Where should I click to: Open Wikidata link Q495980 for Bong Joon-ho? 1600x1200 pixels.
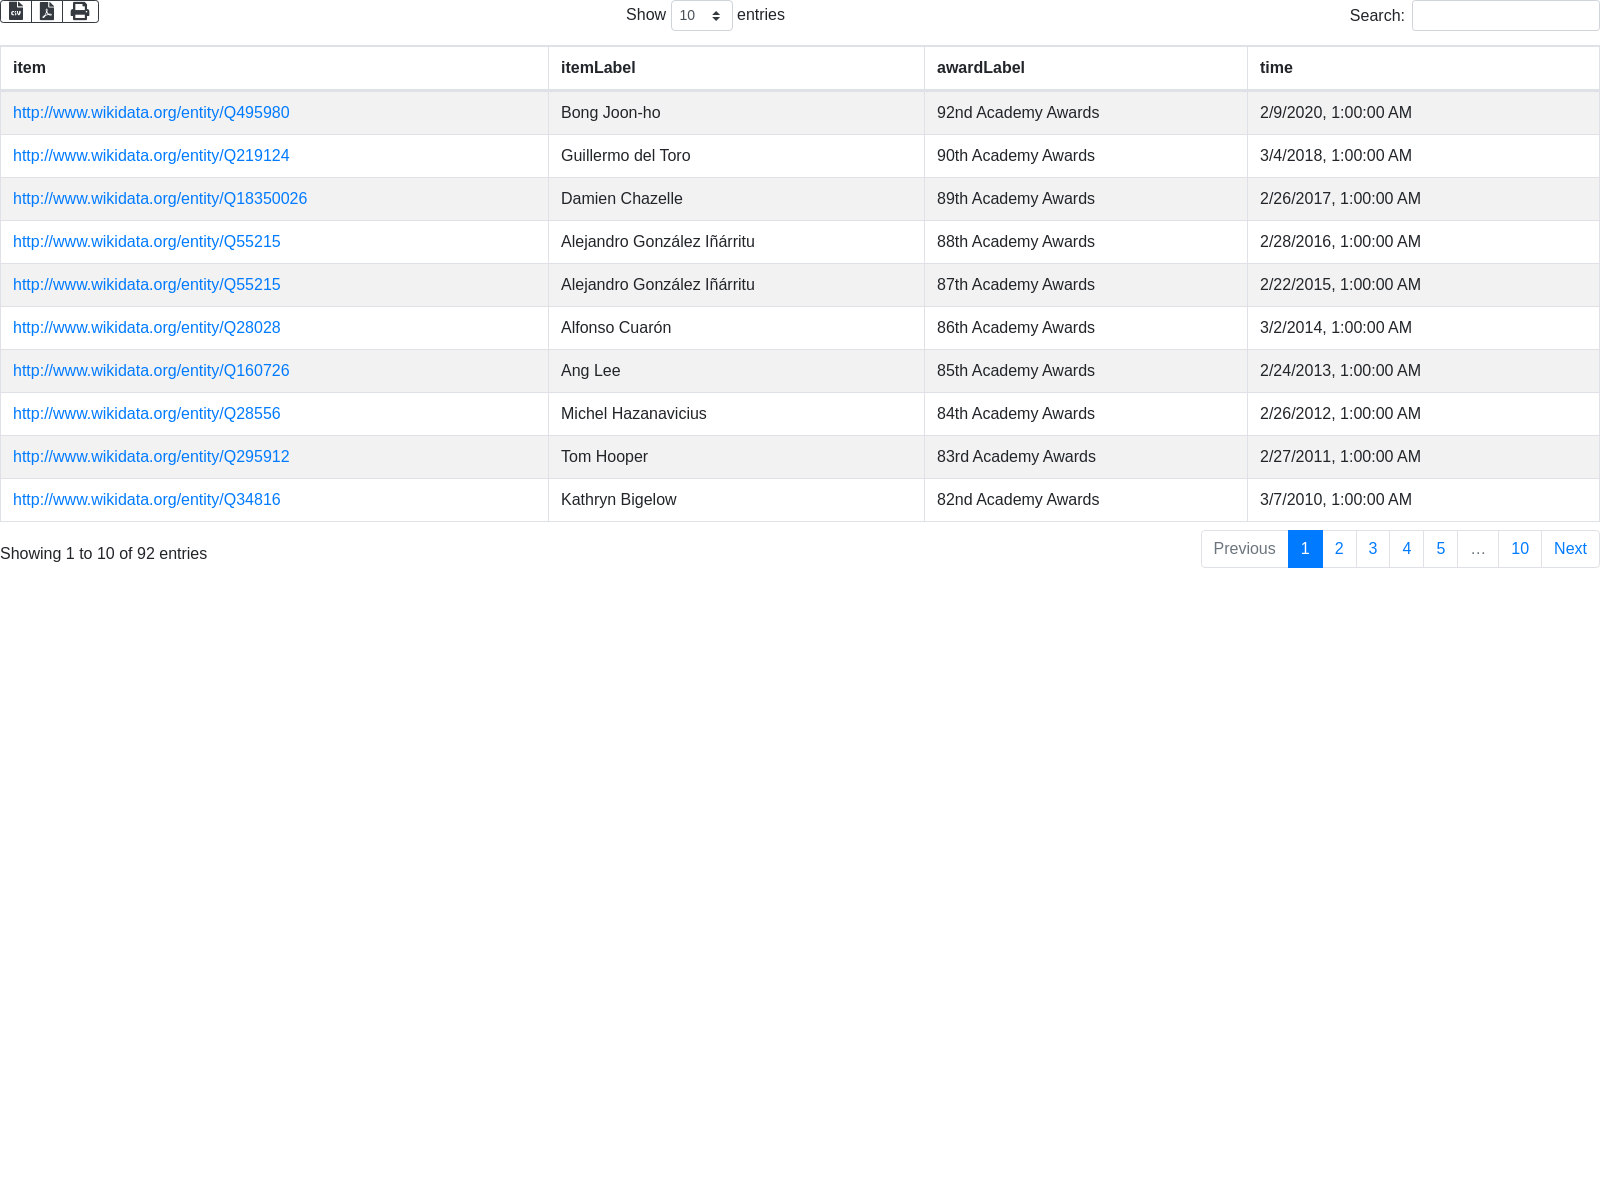pyautogui.click(x=151, y=113)
